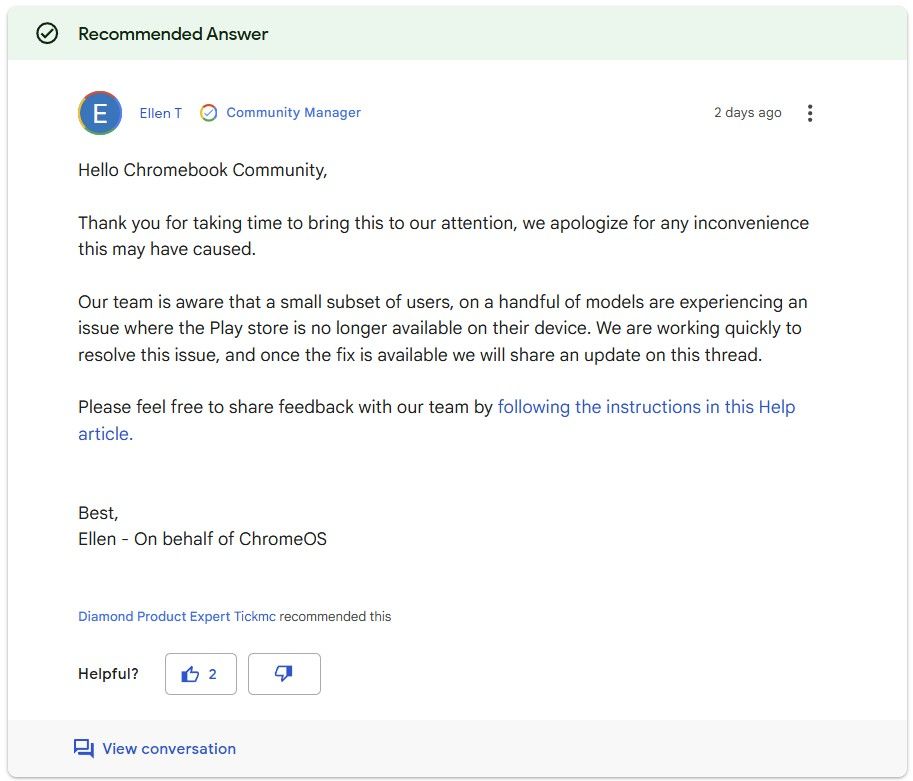Click the 2 days ago timestamp
Image resolution: width=913 pixels, height=781 pixels.
pyautogui.click(x=748, y=113)
